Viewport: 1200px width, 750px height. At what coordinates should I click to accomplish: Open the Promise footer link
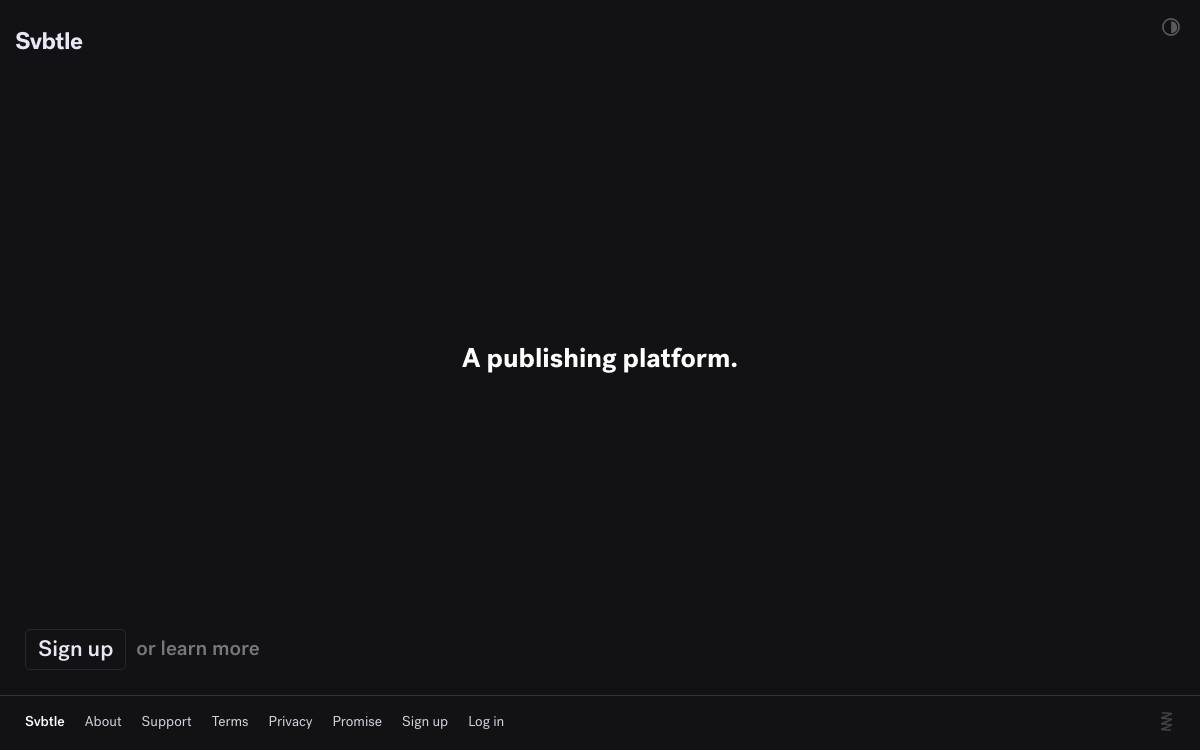click(357, 721)
